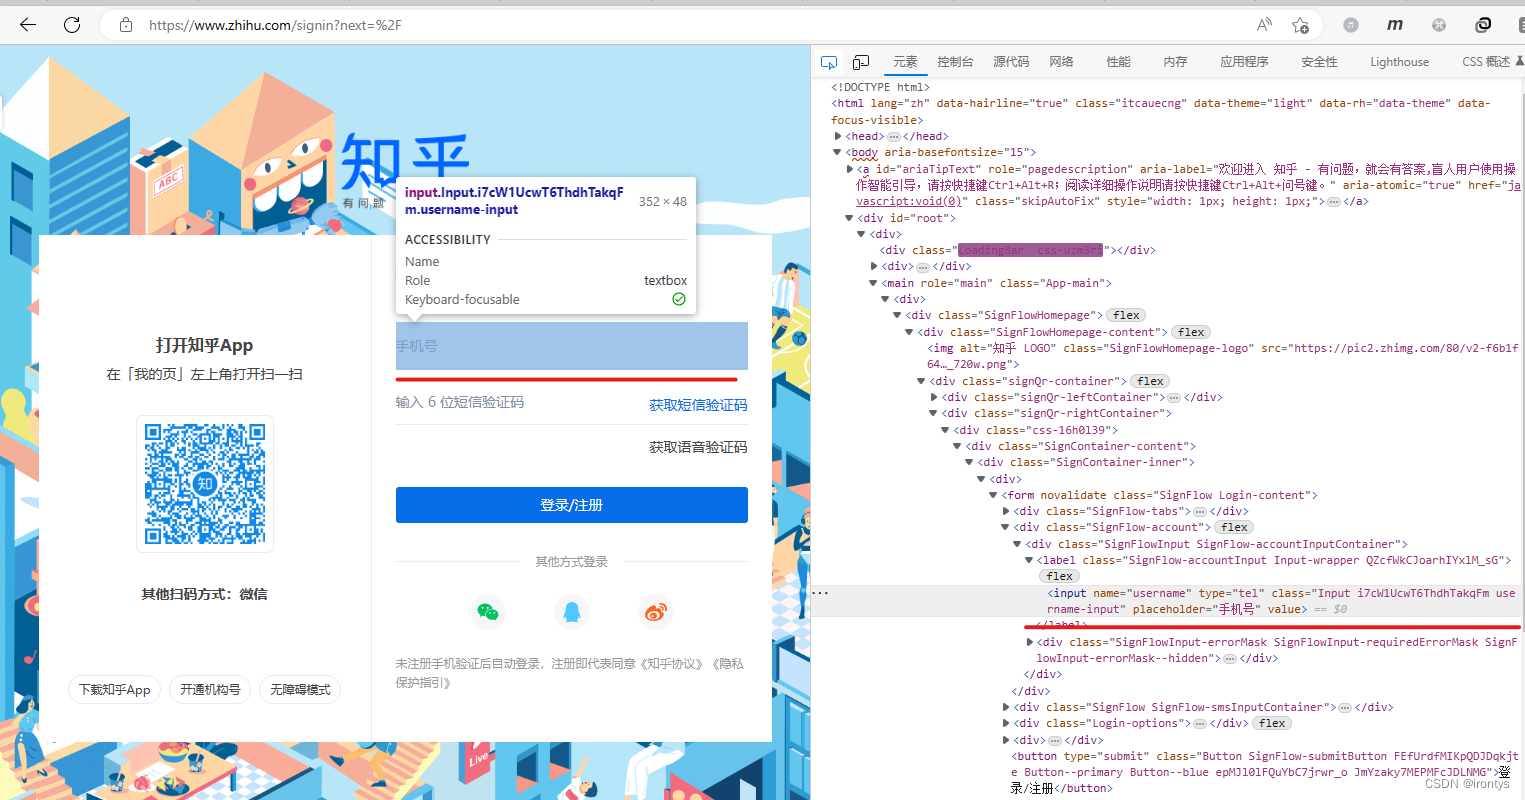The width and height of the screenshot is (1525, 800).
Task: Expand the SignFlowInput-errorMask div
Action: 1030,642
